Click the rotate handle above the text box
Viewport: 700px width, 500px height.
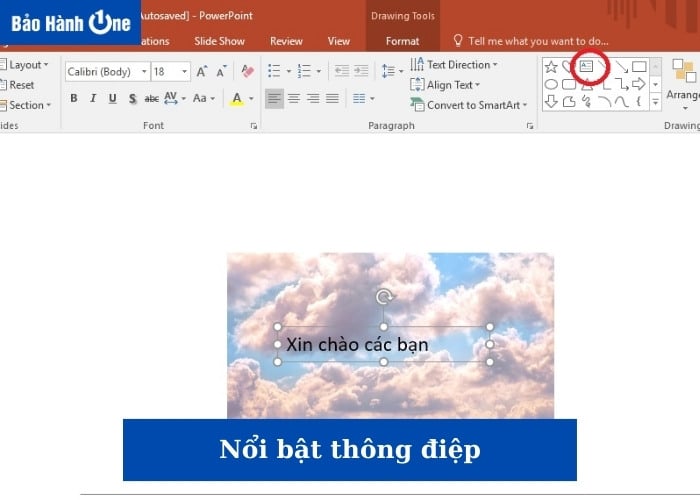pyautogui.click(x=384, y=296)
